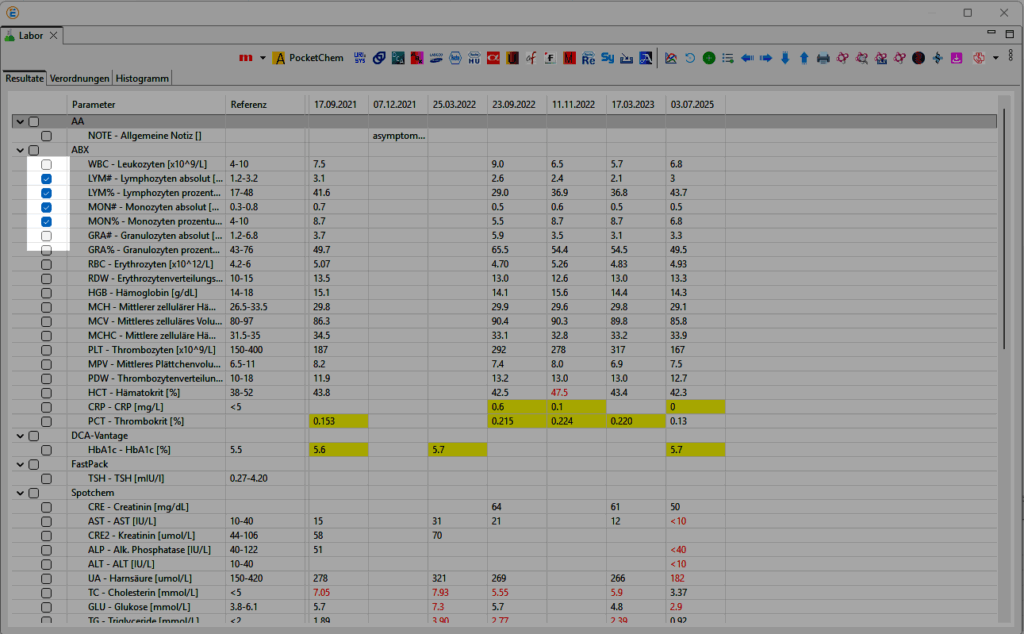Screen dimensions: 1024x634
Task: Open the Histogramm tab
Action: coord(142,77)
